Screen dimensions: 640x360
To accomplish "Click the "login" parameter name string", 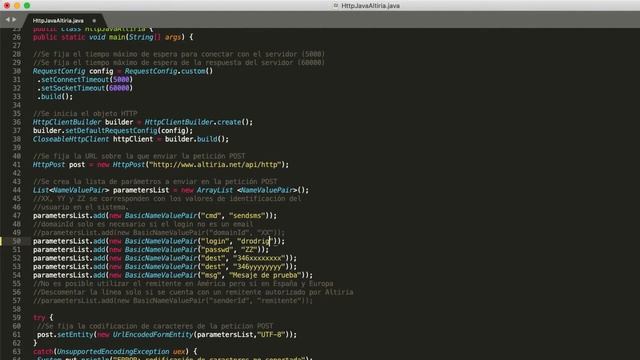I will tap(215, 241).
